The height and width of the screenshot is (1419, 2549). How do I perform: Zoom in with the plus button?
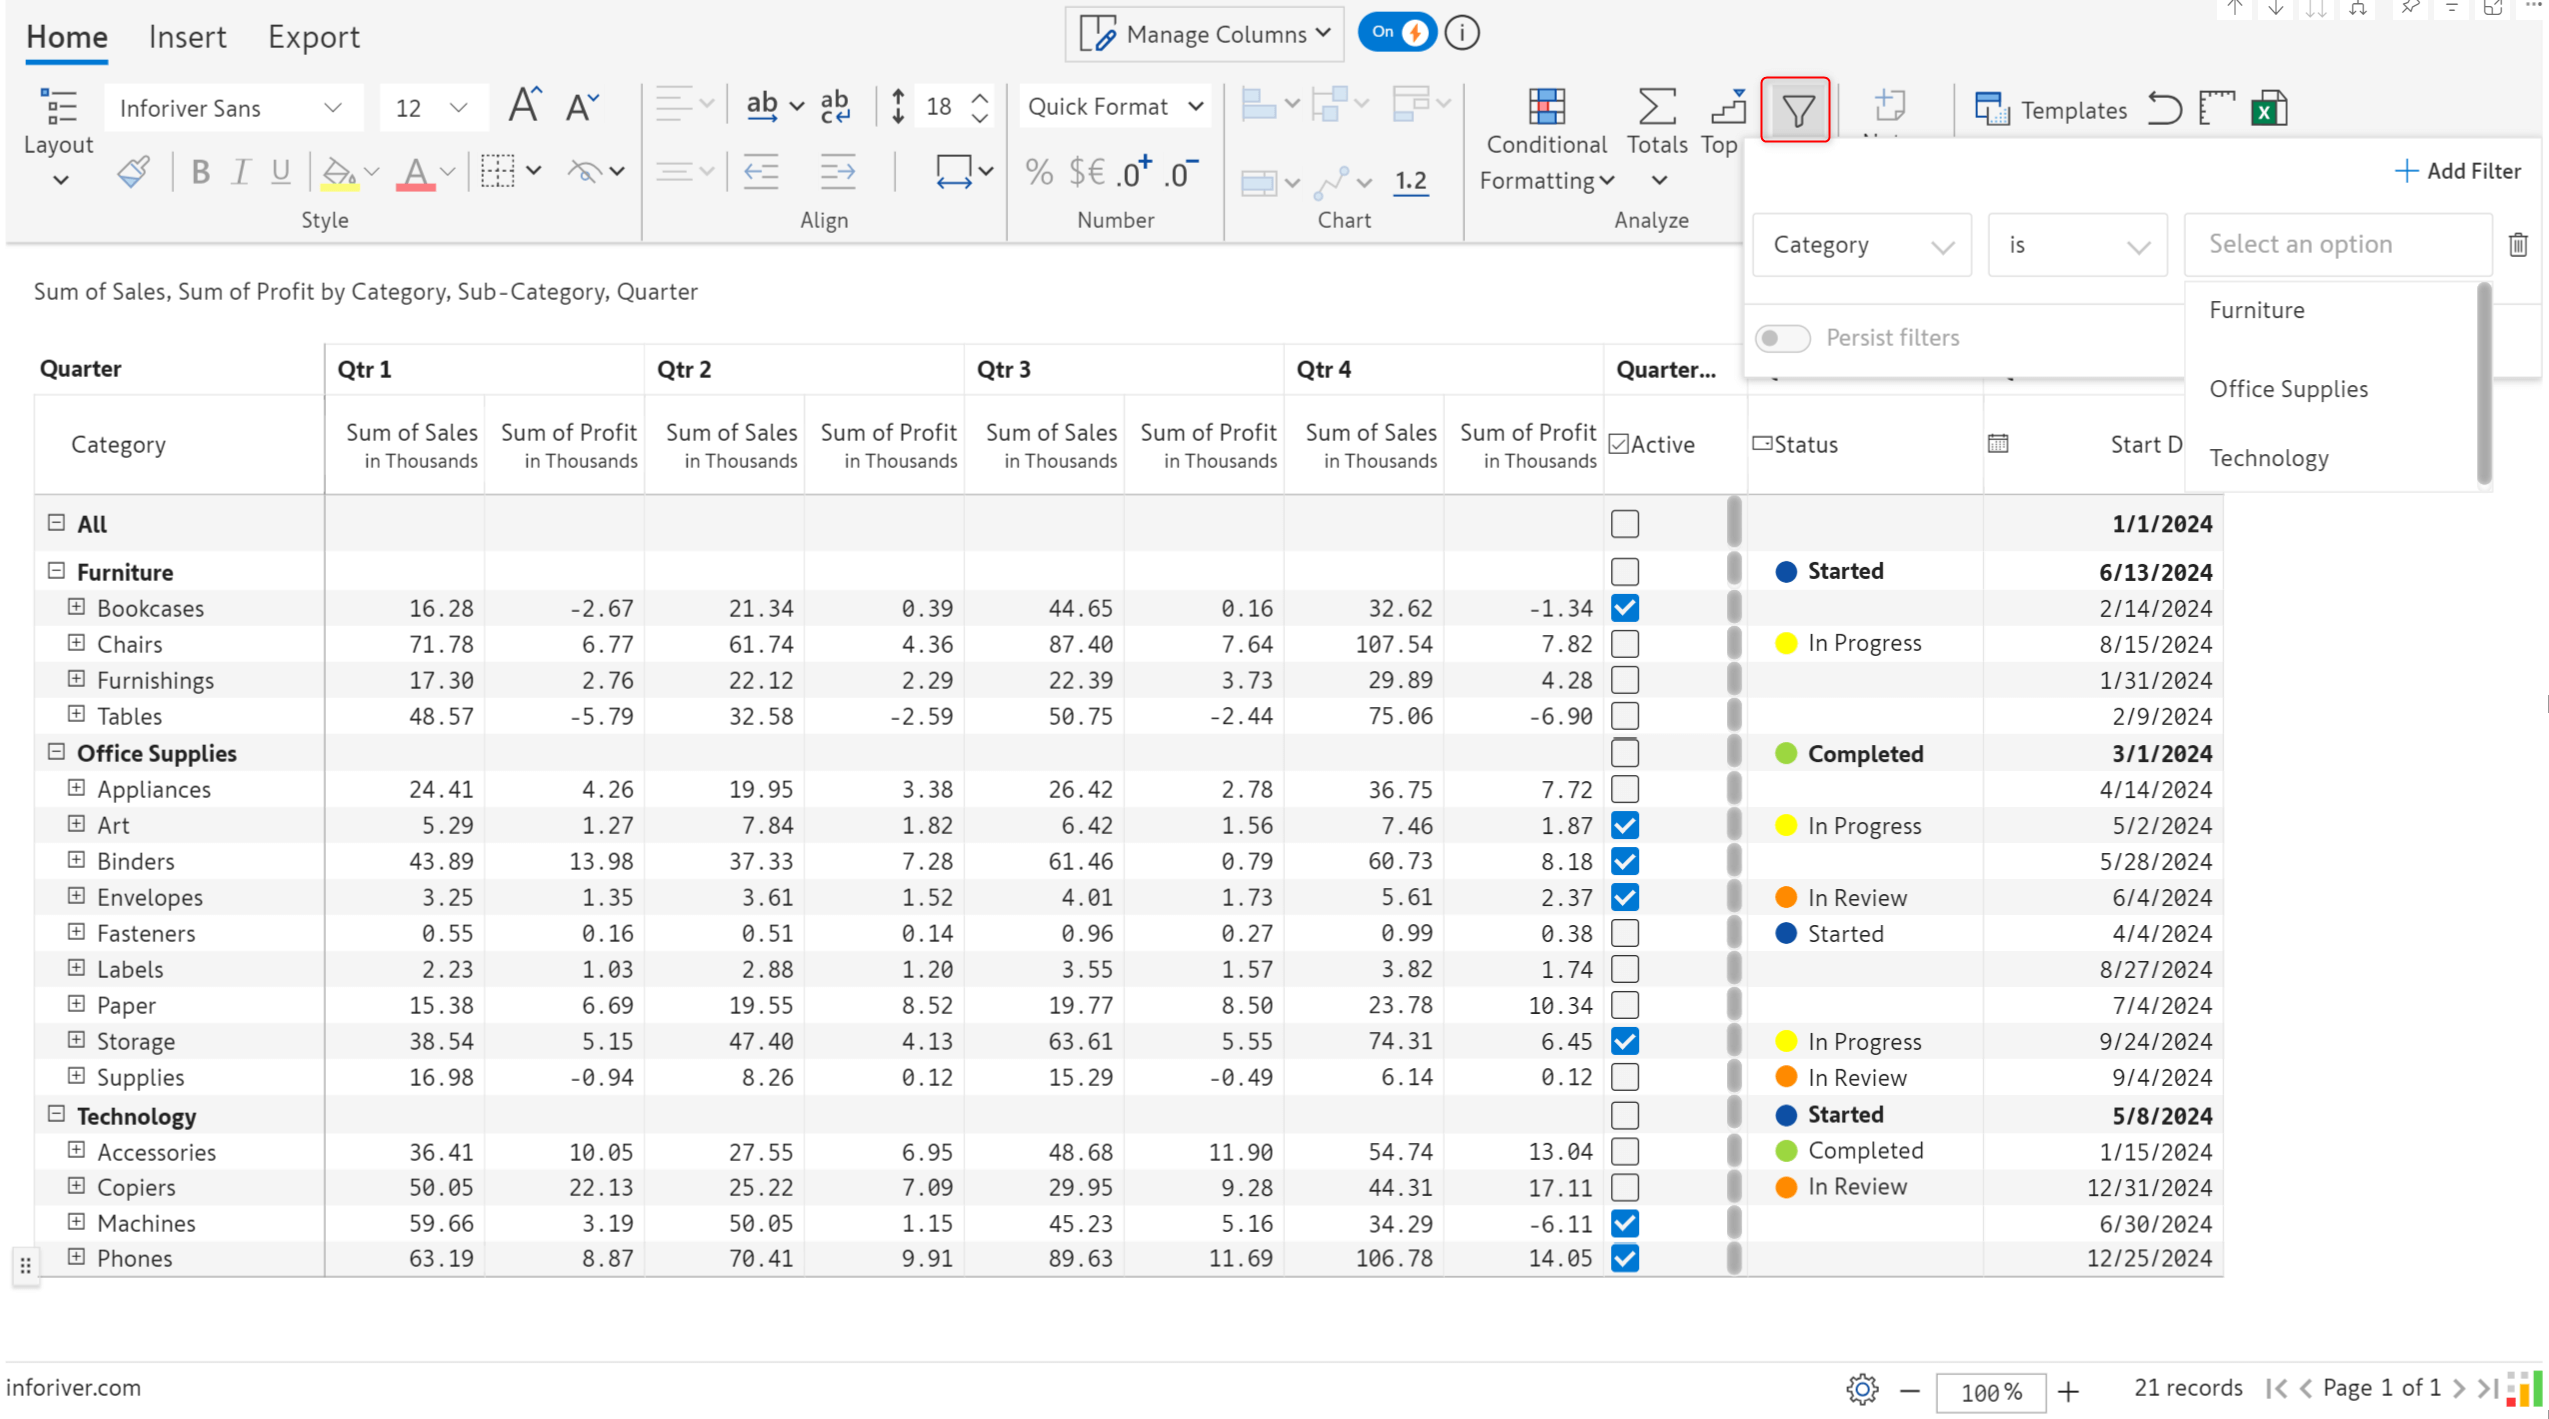click(2067, 1391)
